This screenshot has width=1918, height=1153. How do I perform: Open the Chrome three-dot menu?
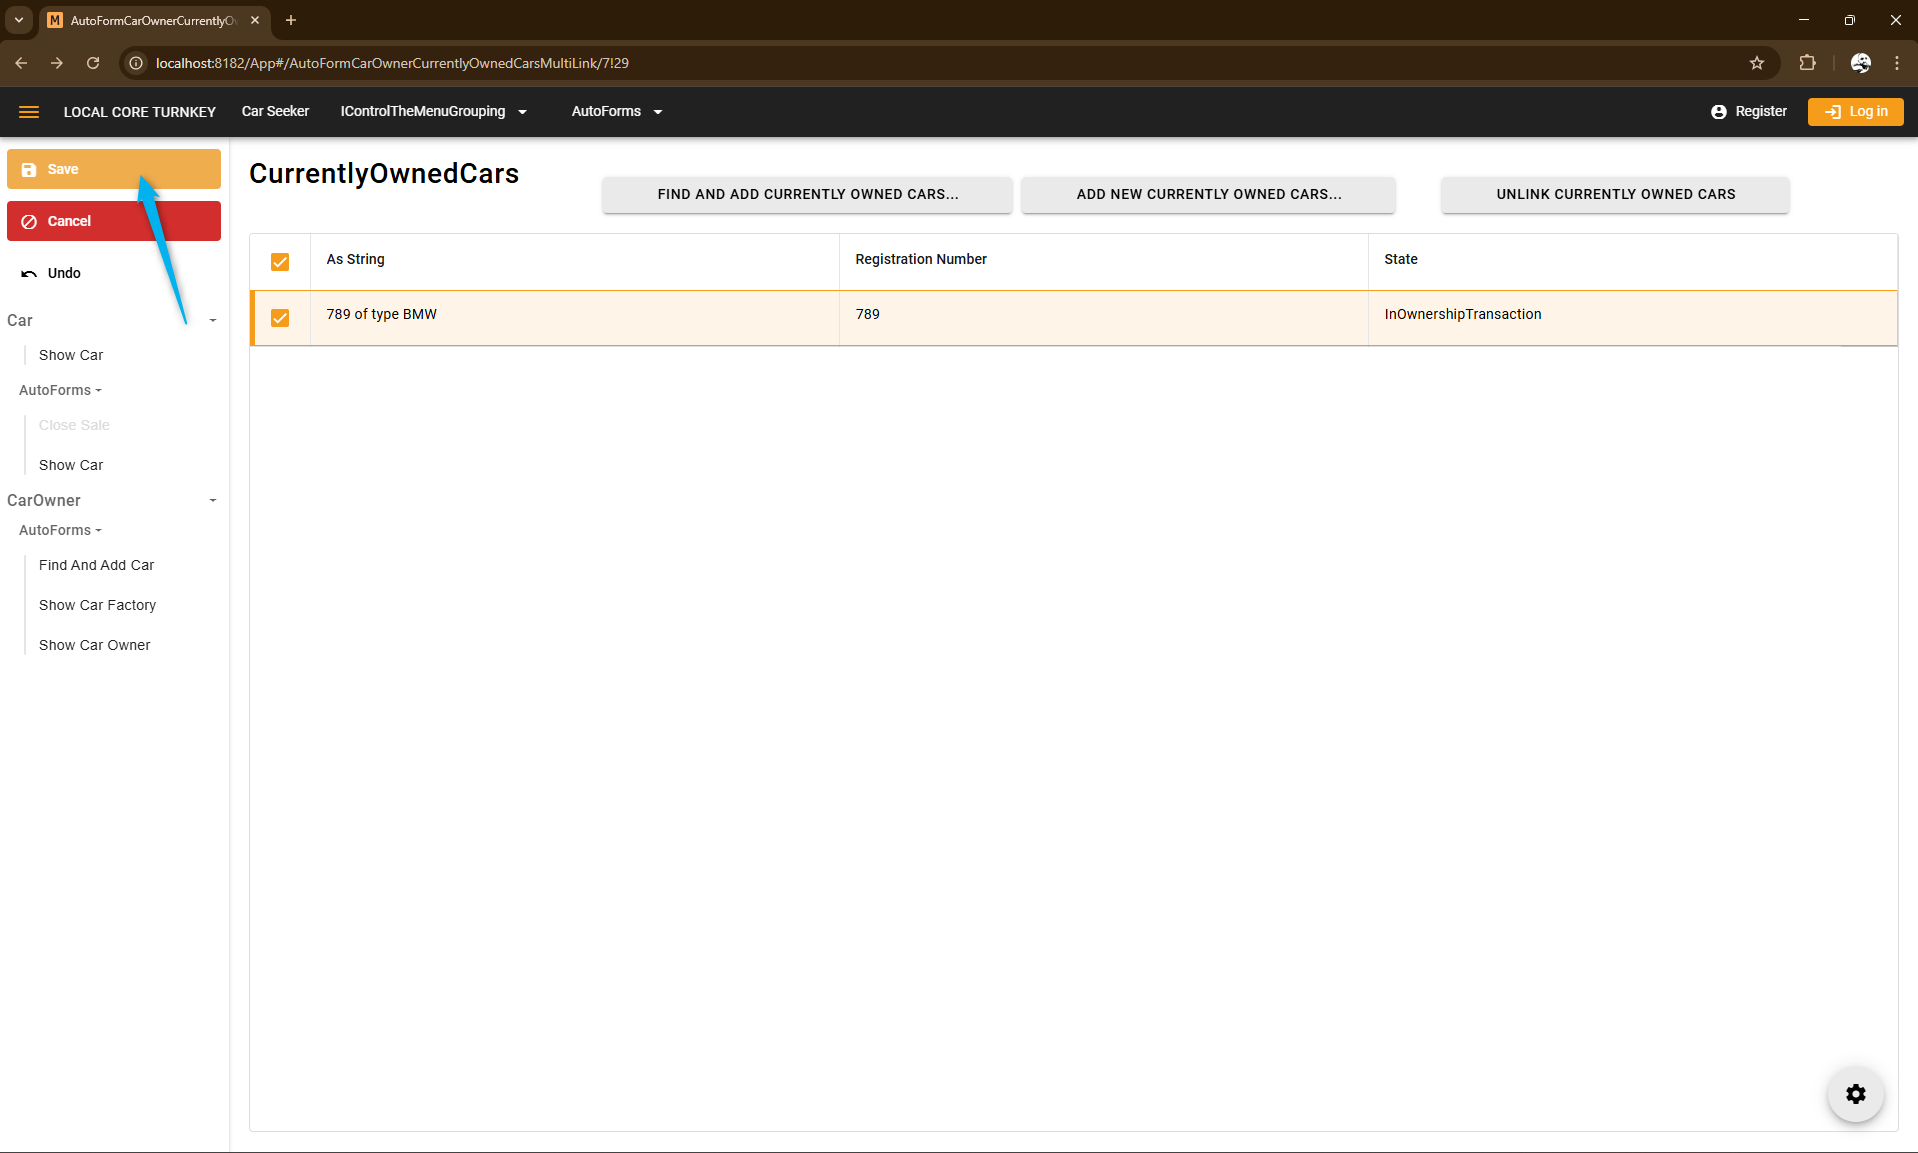[x=1897, y=63]
